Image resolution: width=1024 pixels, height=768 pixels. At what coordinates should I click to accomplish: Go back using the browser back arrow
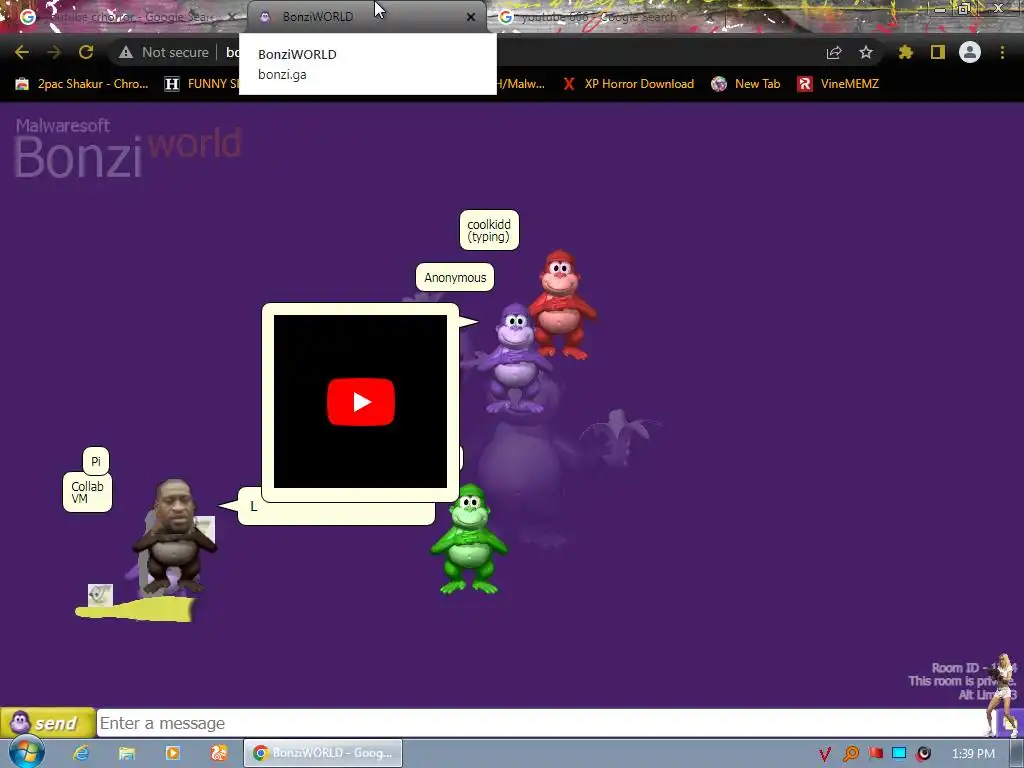click(22, 52)
